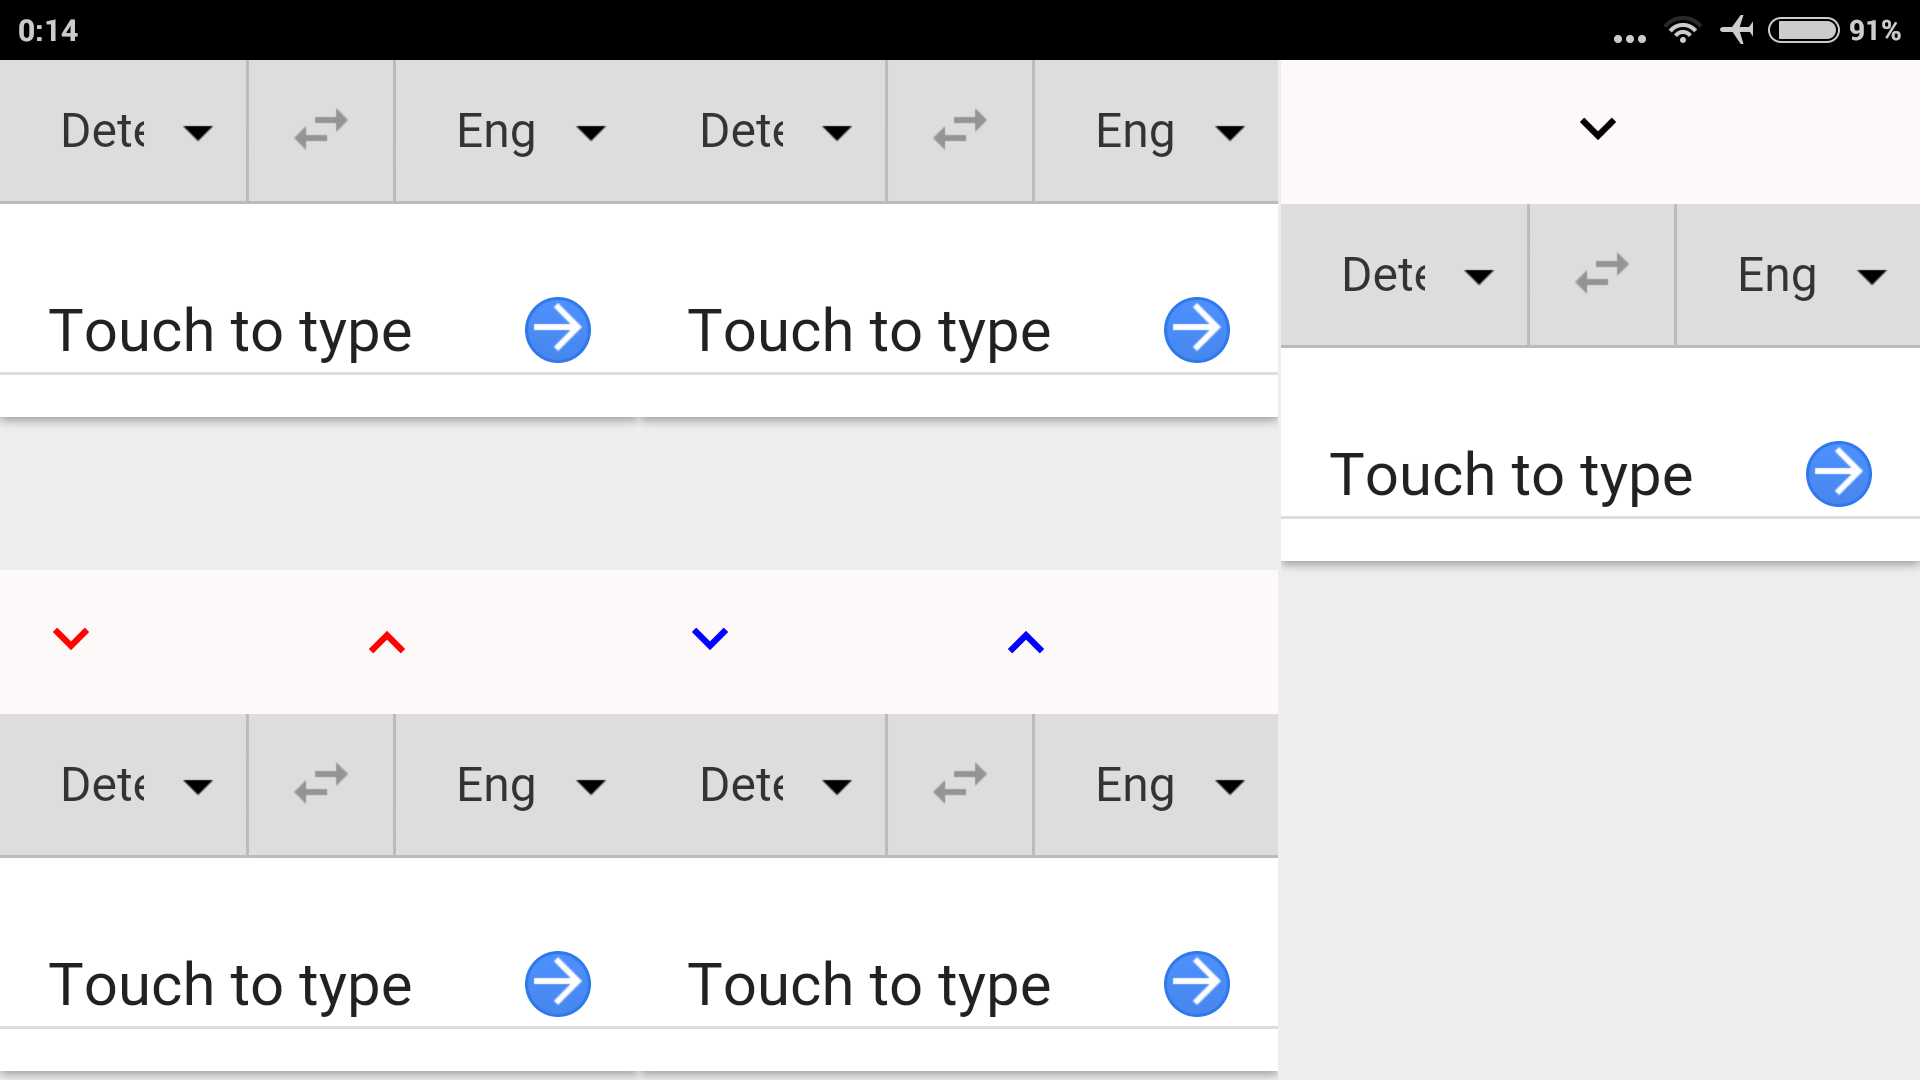Viewport: 1920px width, 1080px height.
Task: Select the swap languages icon in the bottom widget
Action: click(320, 785)
